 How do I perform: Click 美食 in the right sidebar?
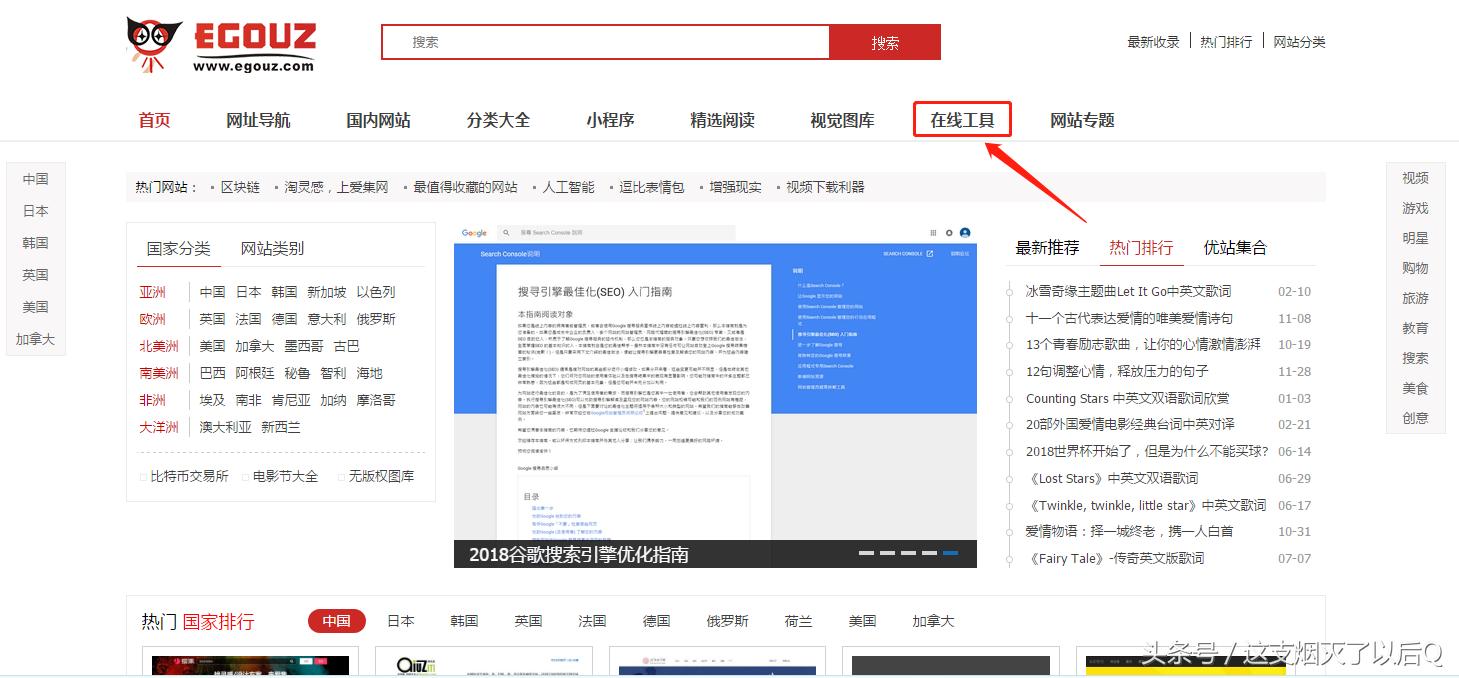click(x=1415, y=388)
